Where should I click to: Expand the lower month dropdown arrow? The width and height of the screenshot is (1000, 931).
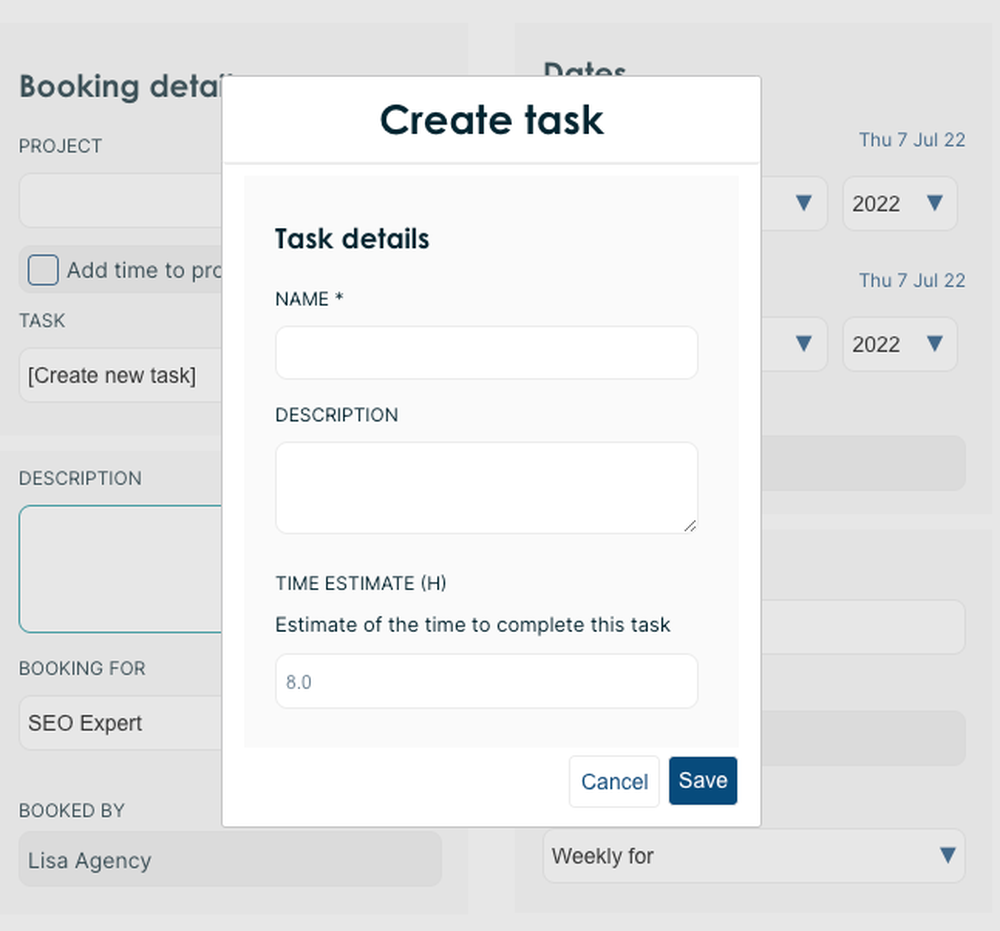click(805, 344)
